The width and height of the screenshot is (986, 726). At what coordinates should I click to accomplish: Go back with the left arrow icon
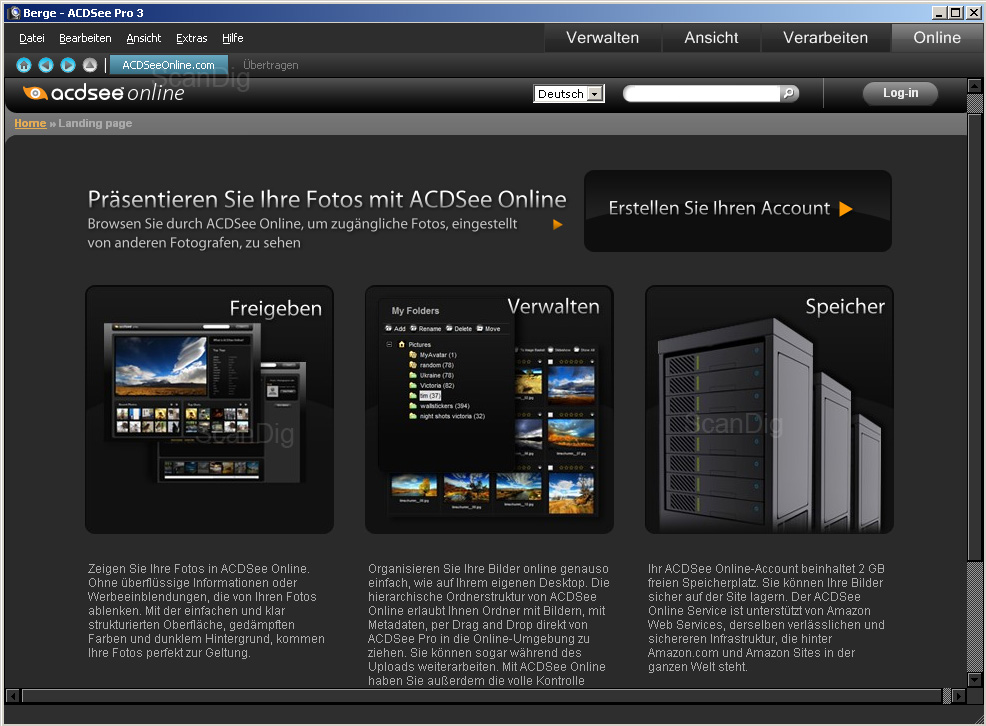[46, 65]
